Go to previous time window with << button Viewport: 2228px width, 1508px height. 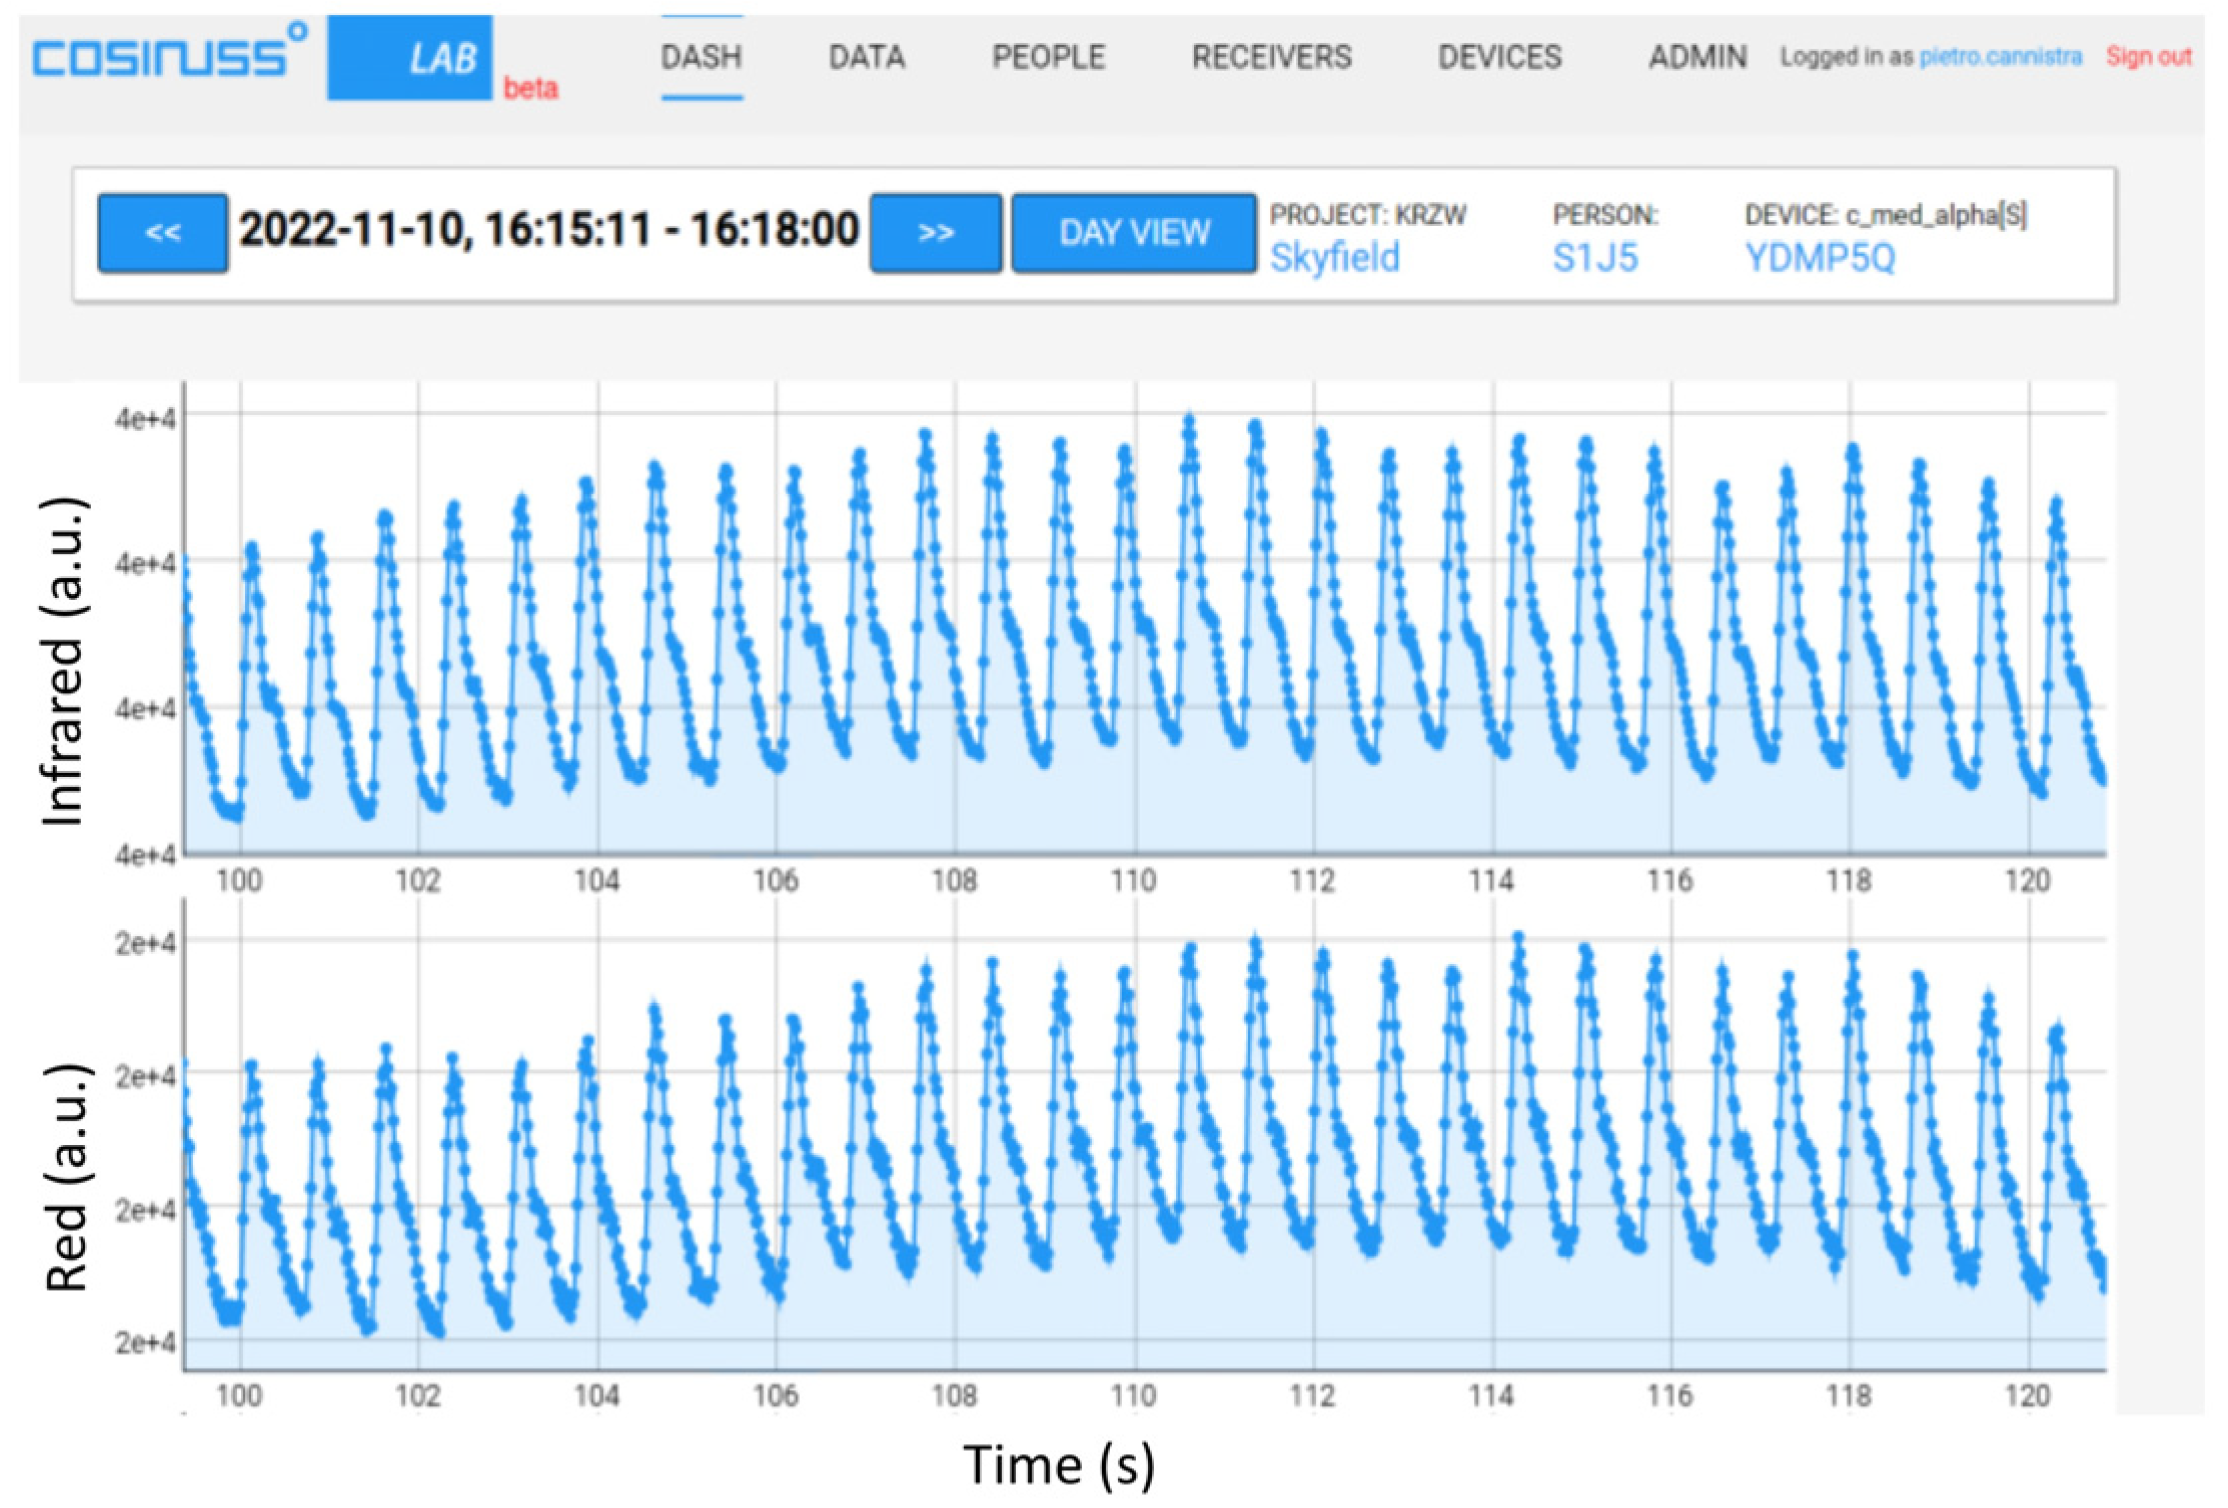tap(162, 233)
